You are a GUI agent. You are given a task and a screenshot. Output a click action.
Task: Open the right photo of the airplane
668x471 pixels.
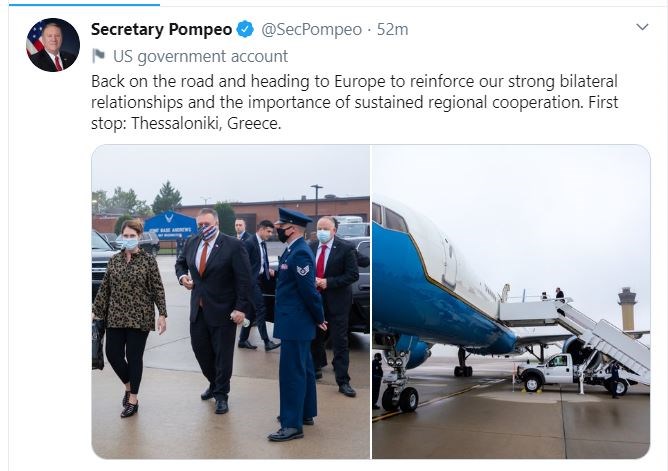[x=511, y=302]
